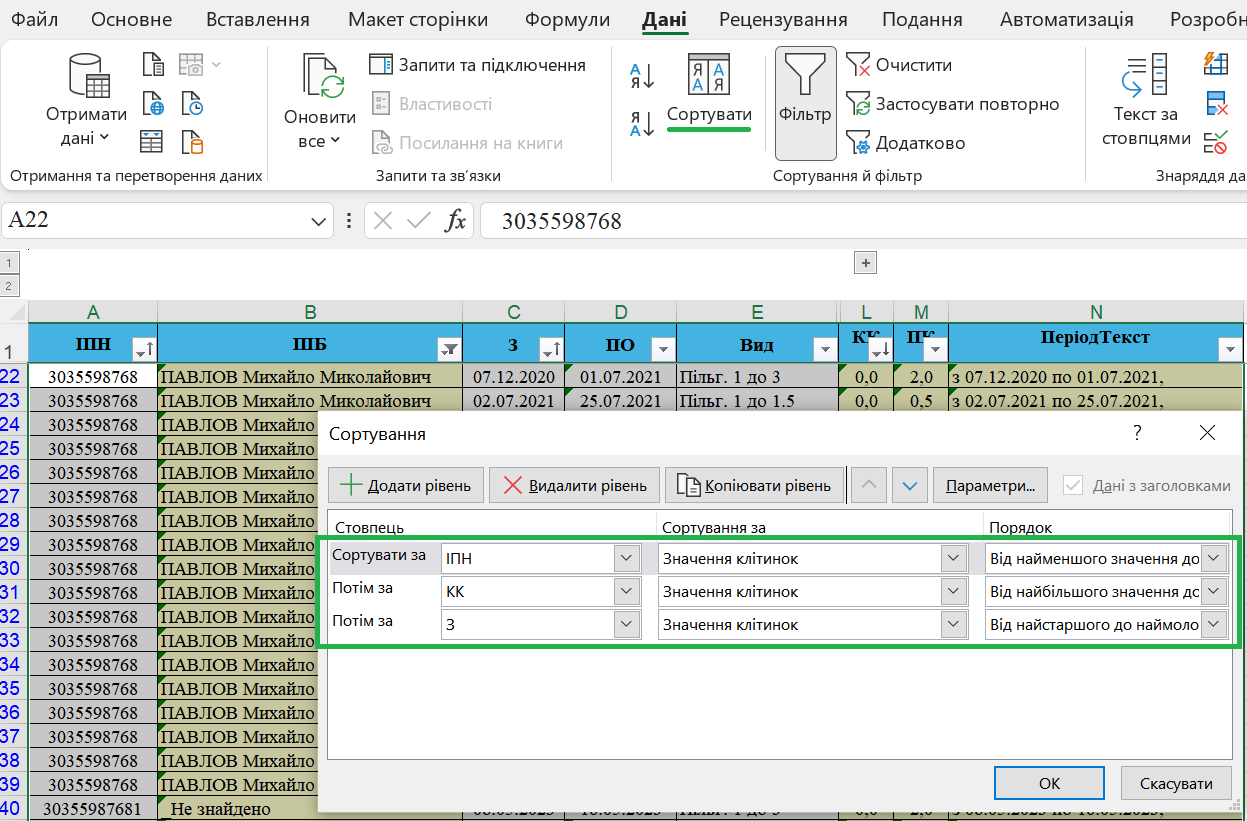This screenshot has height=821, width=1247.
Task: Open the Рецензування ribbon tab
Action: pyautogui.click(x=783, y=20)
